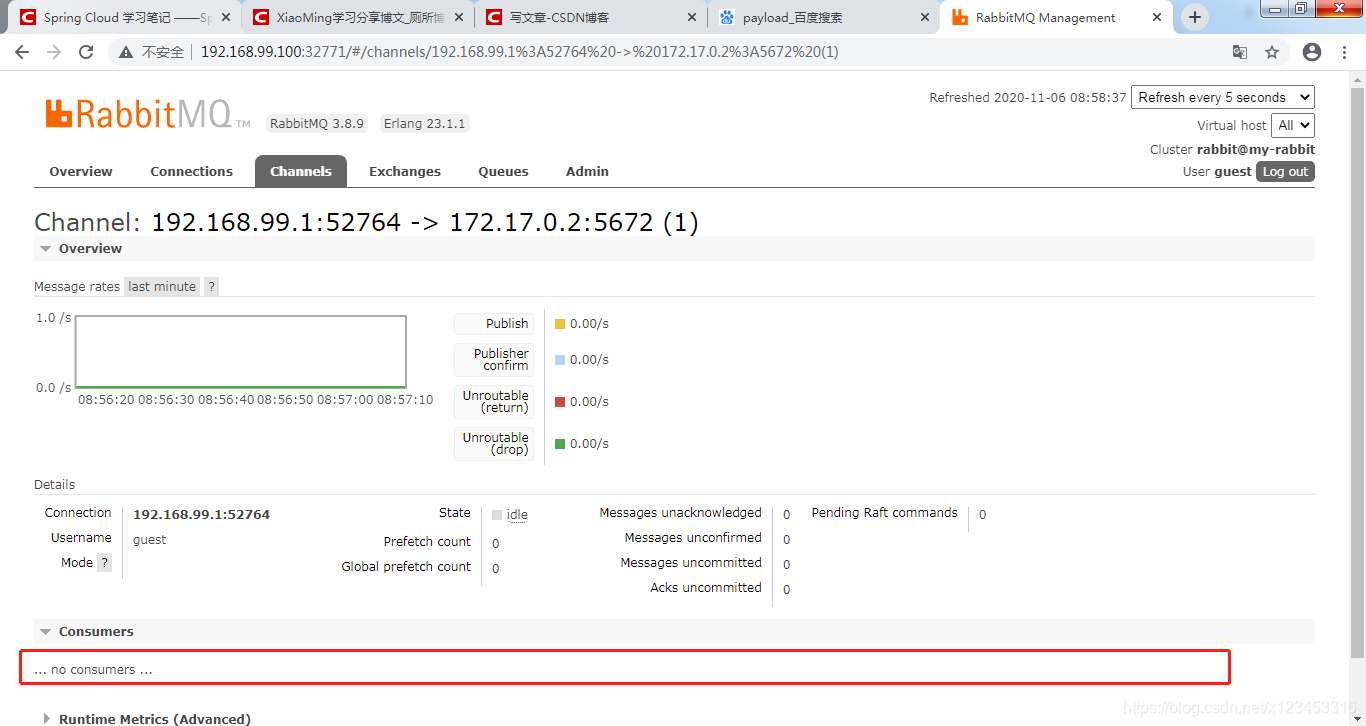Go back using the browser back arrow

click(x=22, y=52)
